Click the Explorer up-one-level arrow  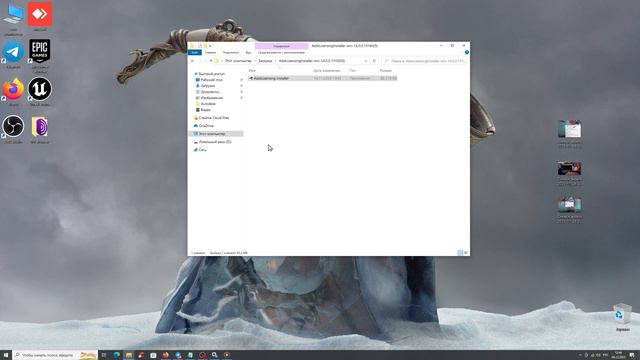(211, 61)
